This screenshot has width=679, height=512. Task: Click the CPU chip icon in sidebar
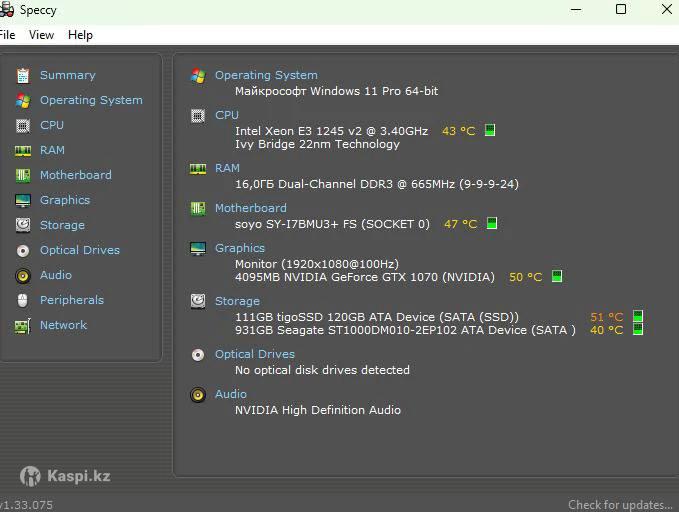point(22,125)
